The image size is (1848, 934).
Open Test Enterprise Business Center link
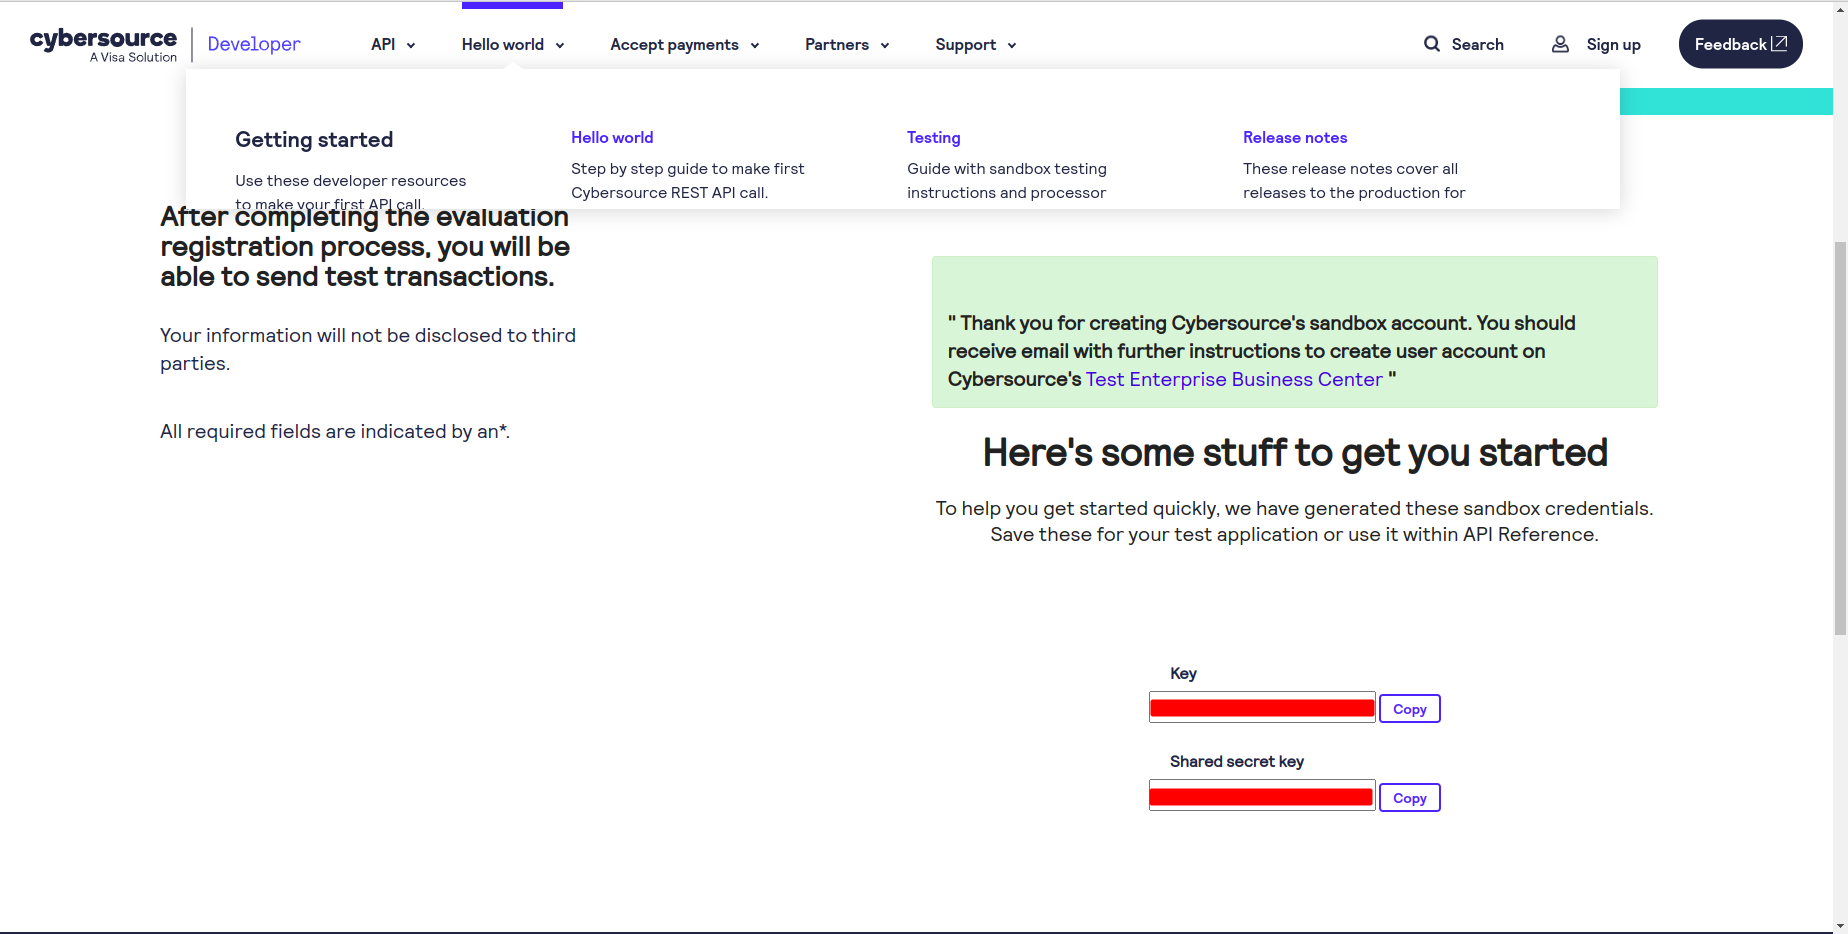point(1234,379)
